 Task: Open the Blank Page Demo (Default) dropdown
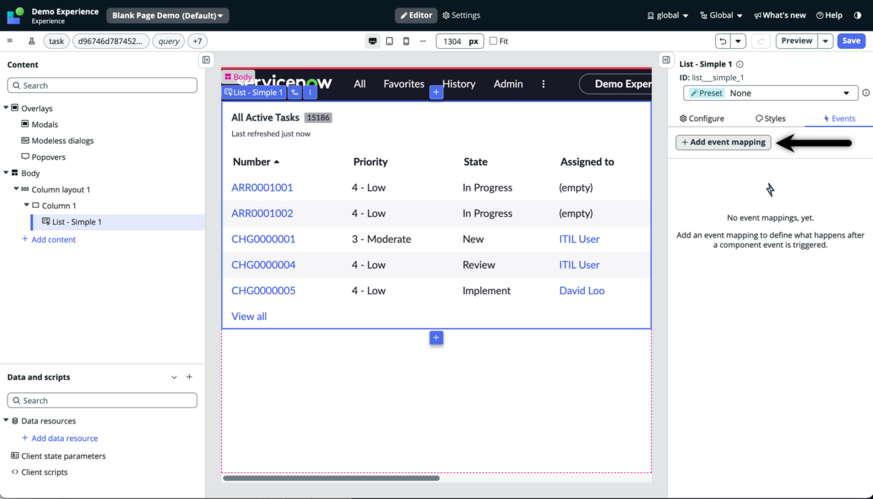point(168,16)
